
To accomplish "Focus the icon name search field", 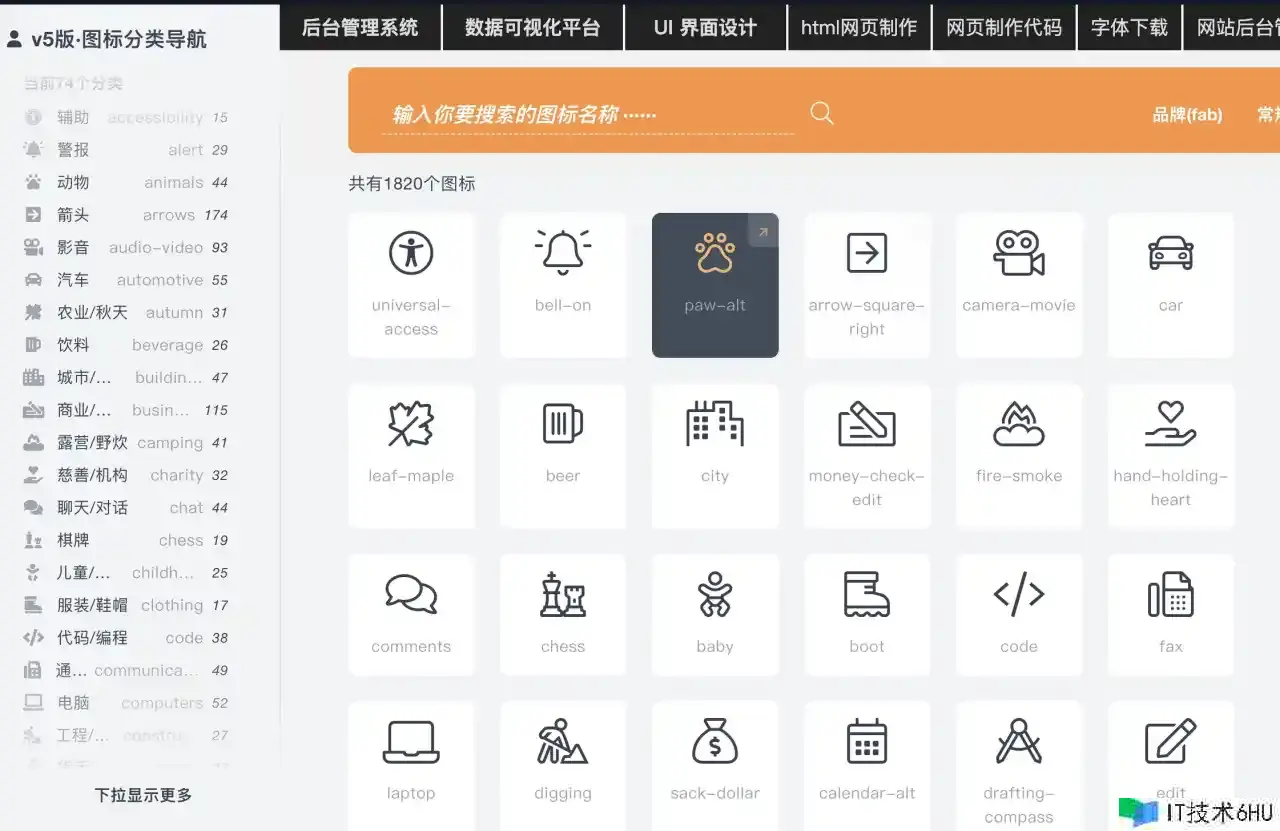I will pyautogui.click(x=588, y=114).
